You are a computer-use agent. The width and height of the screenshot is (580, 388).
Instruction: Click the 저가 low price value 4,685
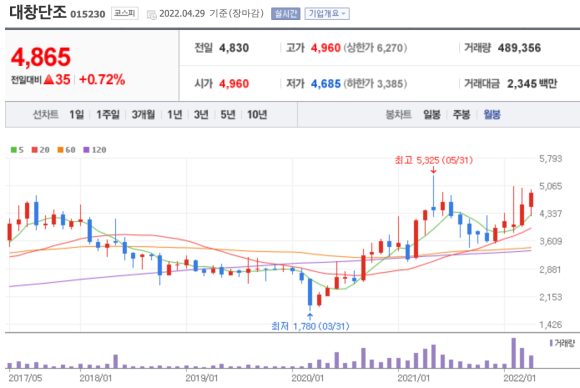tap(326, 84)
